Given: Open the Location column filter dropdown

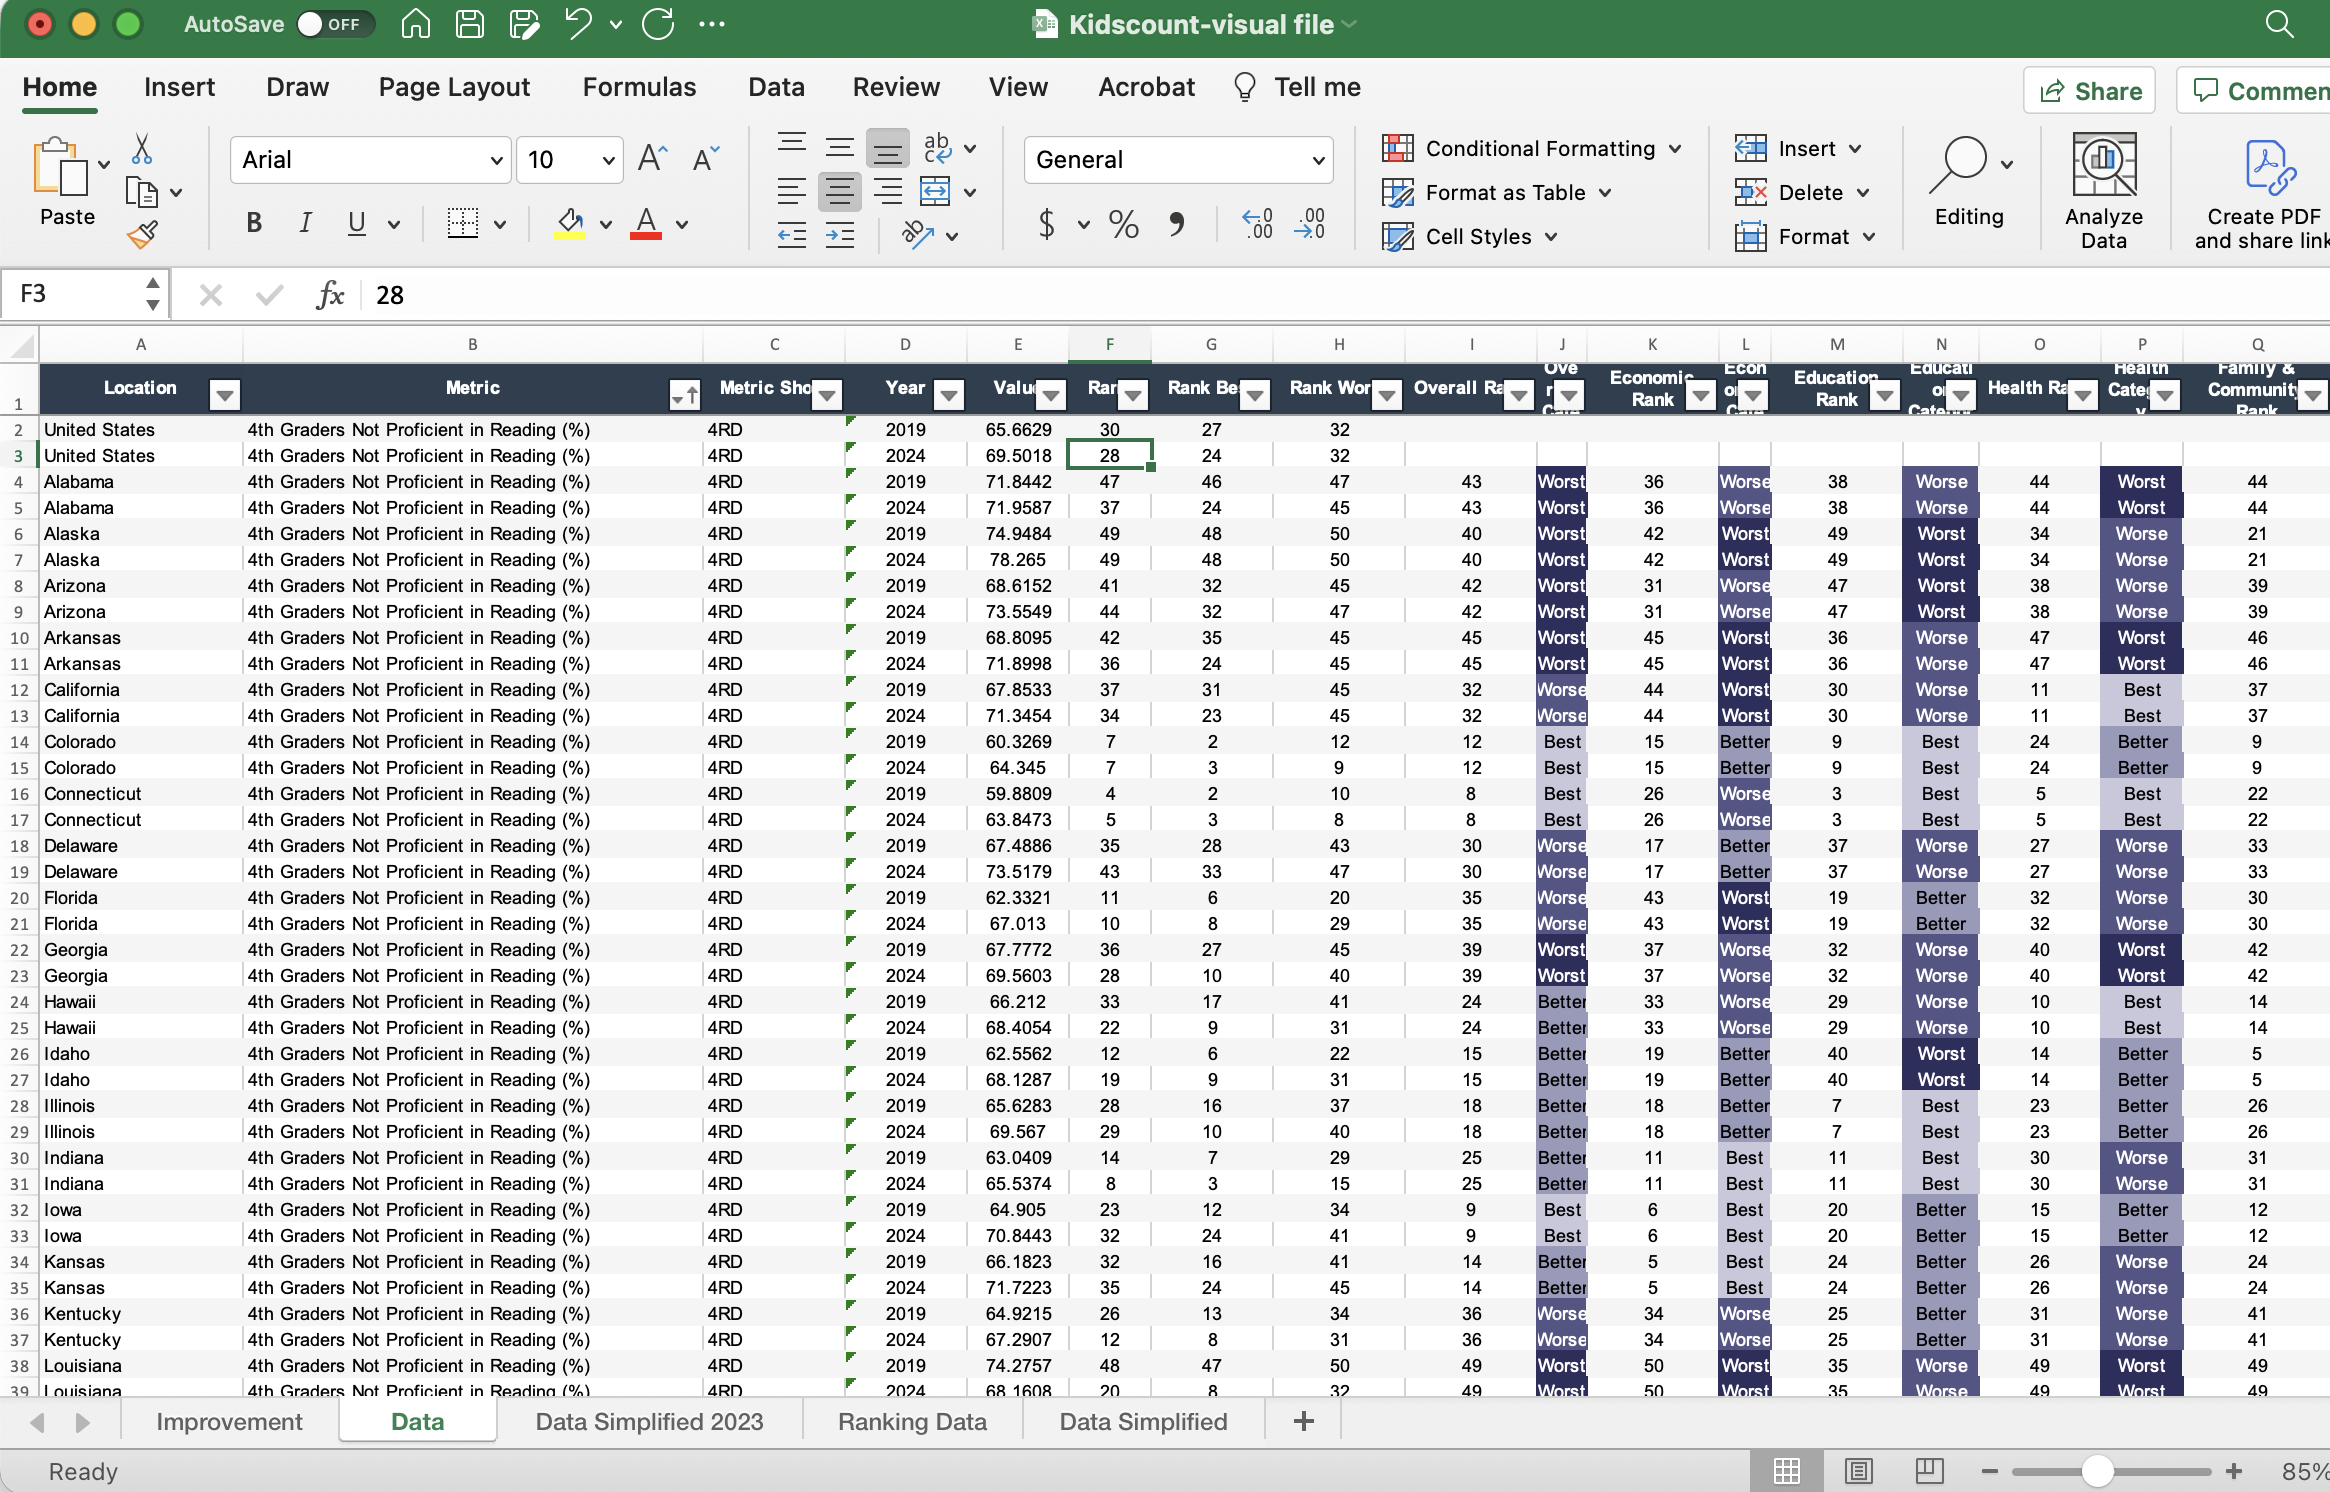Looking at the screenshot, I should 225,396.
